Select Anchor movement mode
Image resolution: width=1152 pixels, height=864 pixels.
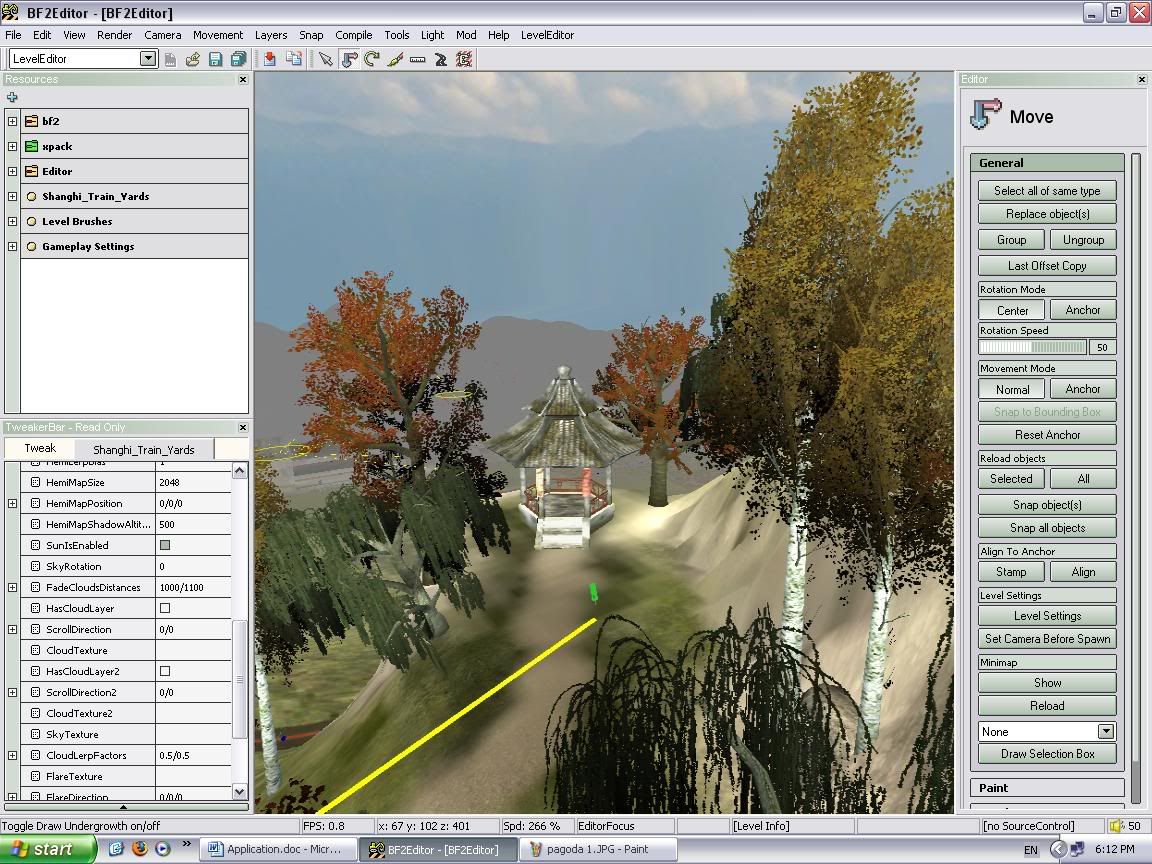(x=1083, y=389)
